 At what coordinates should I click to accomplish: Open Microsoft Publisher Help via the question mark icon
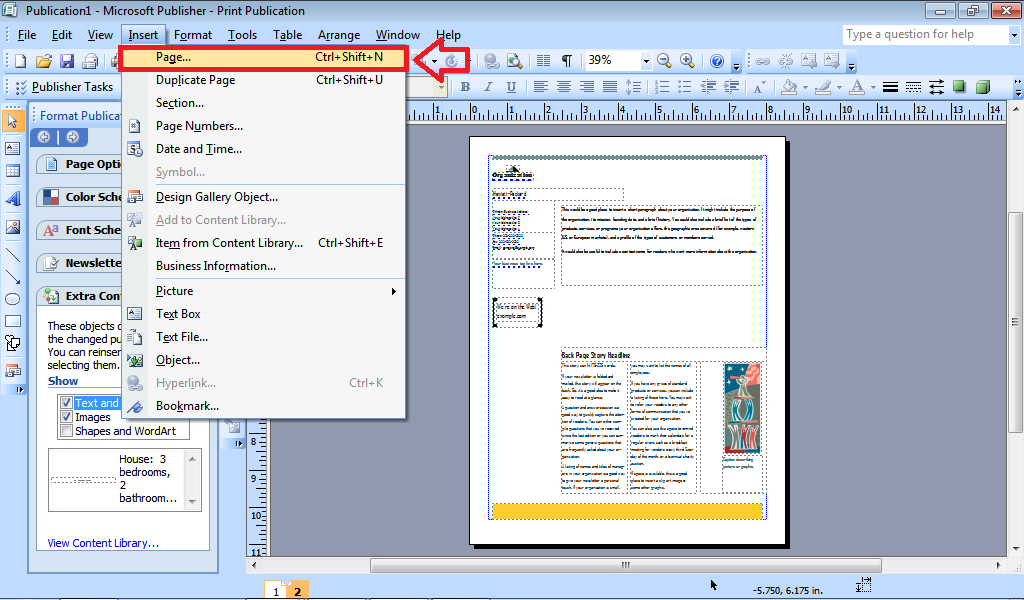[717, 60]
